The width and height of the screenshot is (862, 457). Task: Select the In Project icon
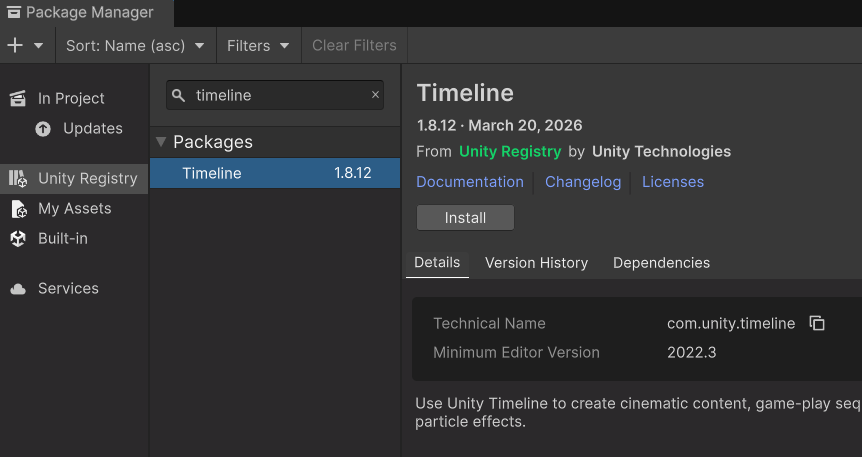click(x=17, y=98)
